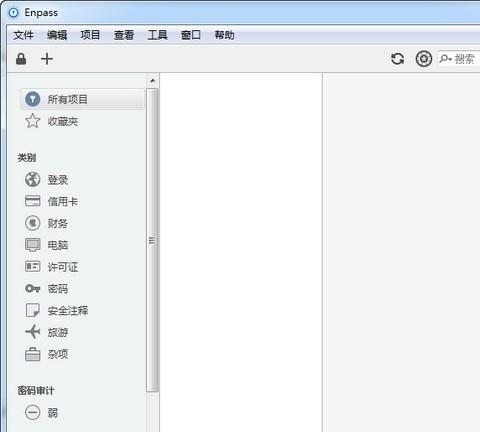Screen dimensions: 480x432
Task: Click the globe icon next to 登录
Action: point(33,180)
